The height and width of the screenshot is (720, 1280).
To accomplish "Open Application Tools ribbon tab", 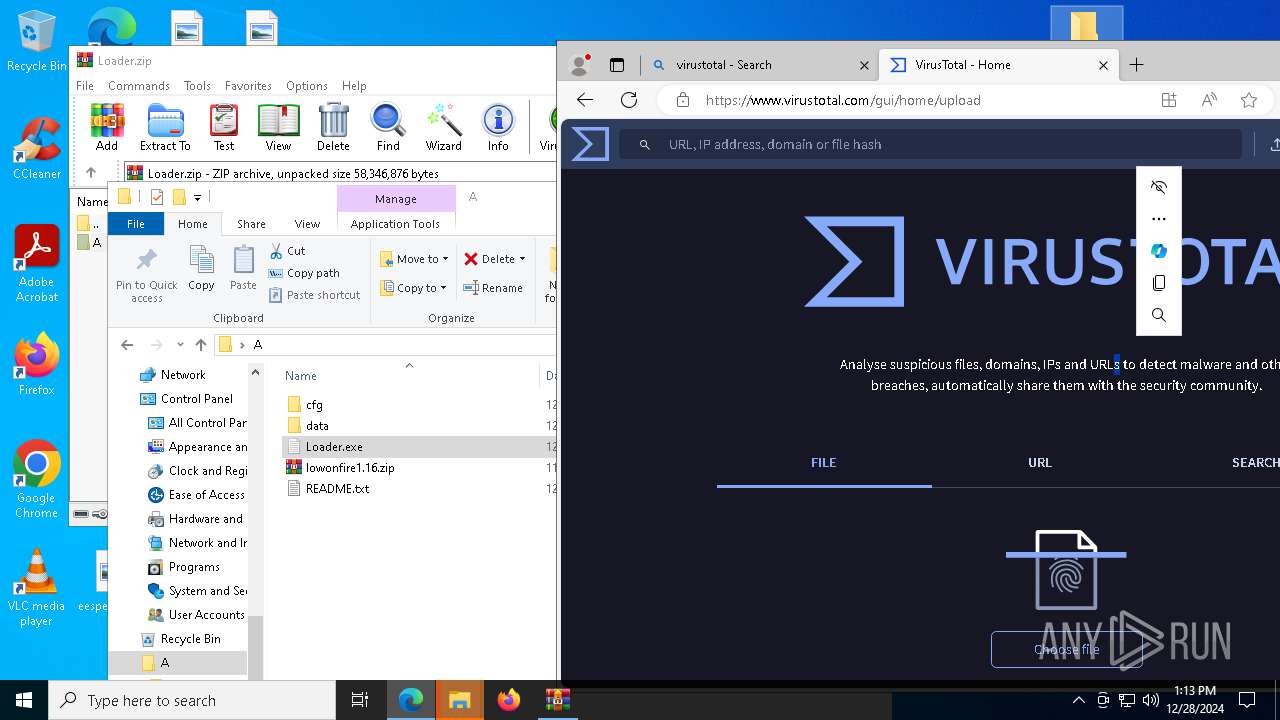I will 395,224.
